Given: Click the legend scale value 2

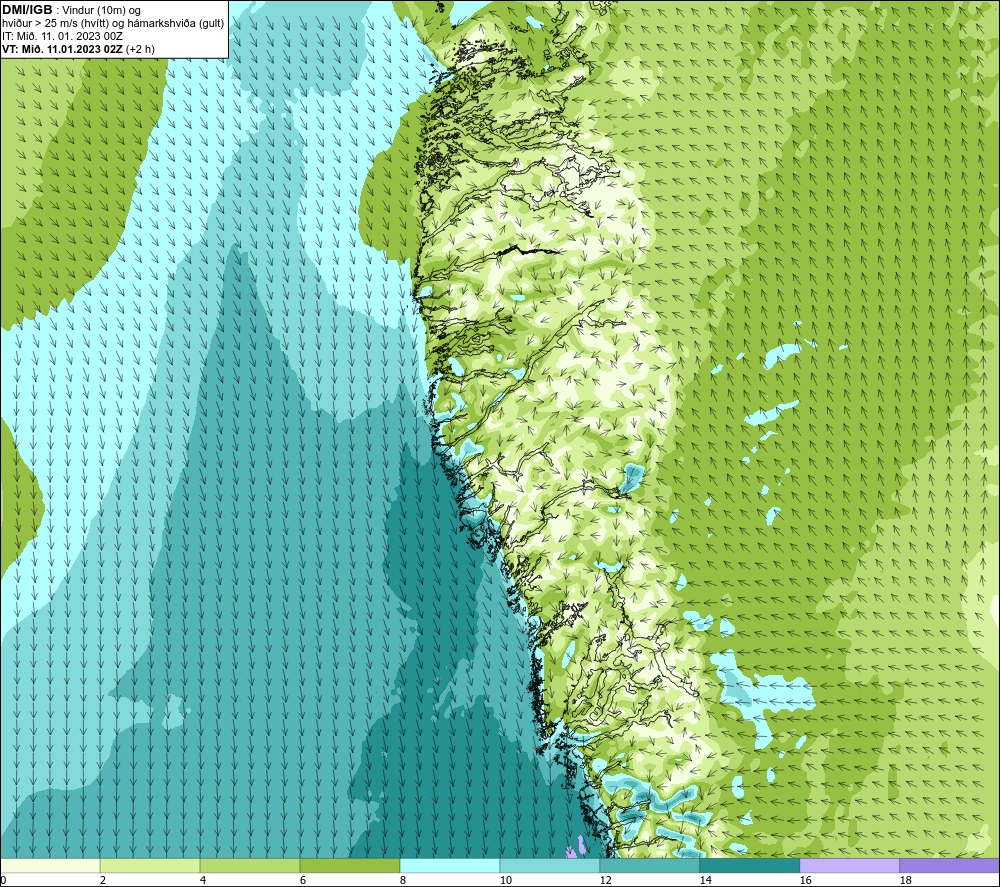Looking at the screenshot, I should (x=103, y=881).
